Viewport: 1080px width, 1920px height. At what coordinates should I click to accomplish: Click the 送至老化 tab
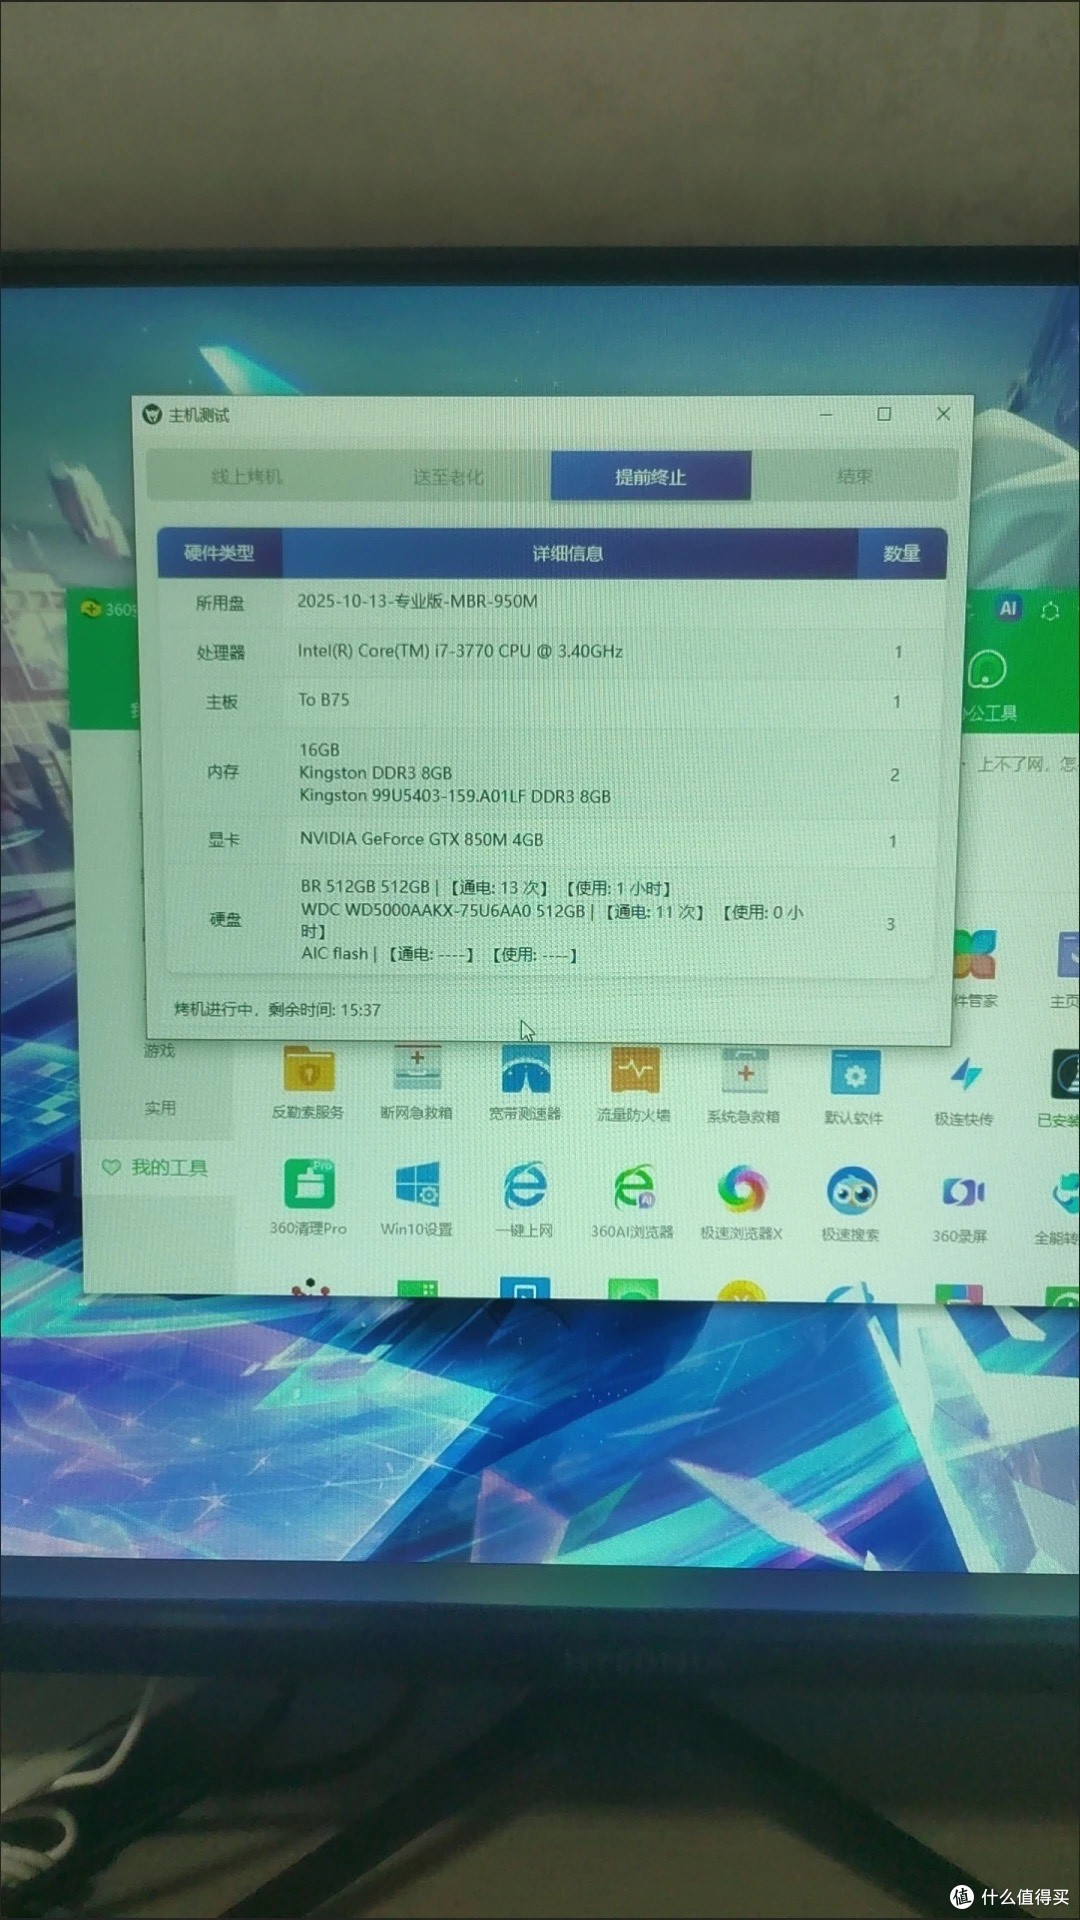pos(448,477)
